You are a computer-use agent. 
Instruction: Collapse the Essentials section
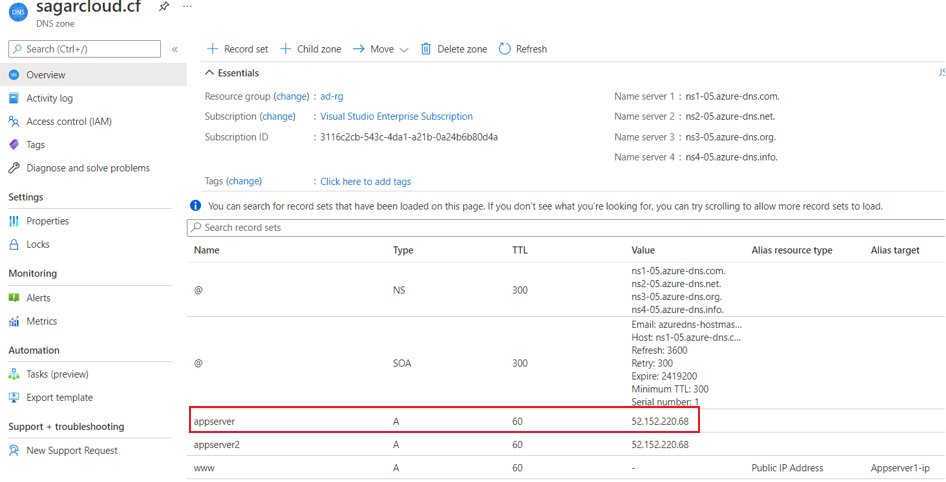(x=209, y=73)
